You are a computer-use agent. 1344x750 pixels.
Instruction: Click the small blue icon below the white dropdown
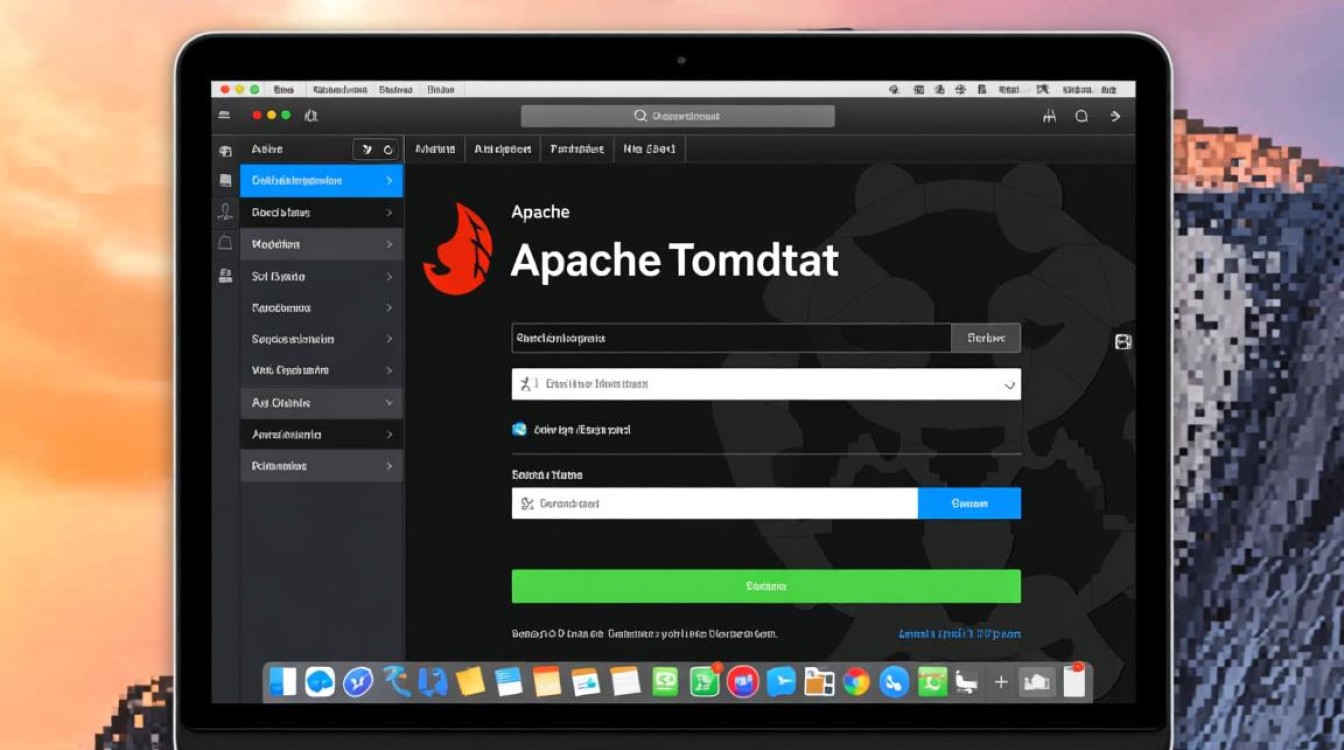coord(519,429)
